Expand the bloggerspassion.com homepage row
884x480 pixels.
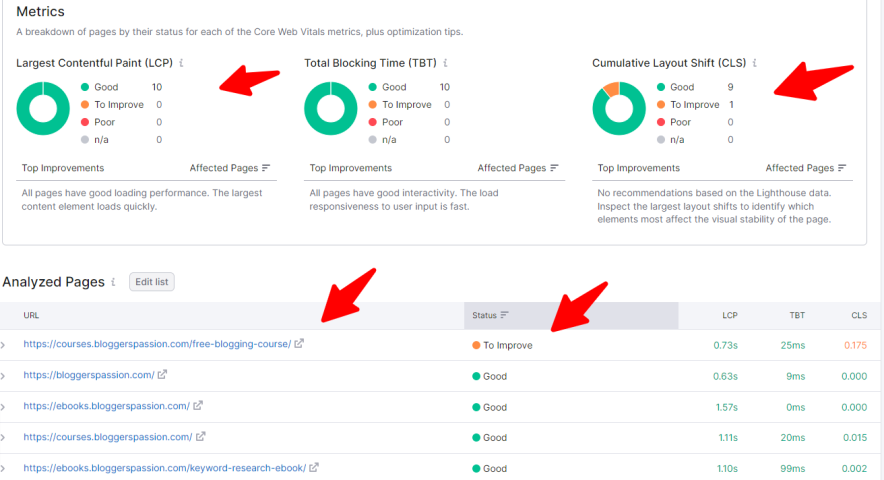[x=5, y=376]
